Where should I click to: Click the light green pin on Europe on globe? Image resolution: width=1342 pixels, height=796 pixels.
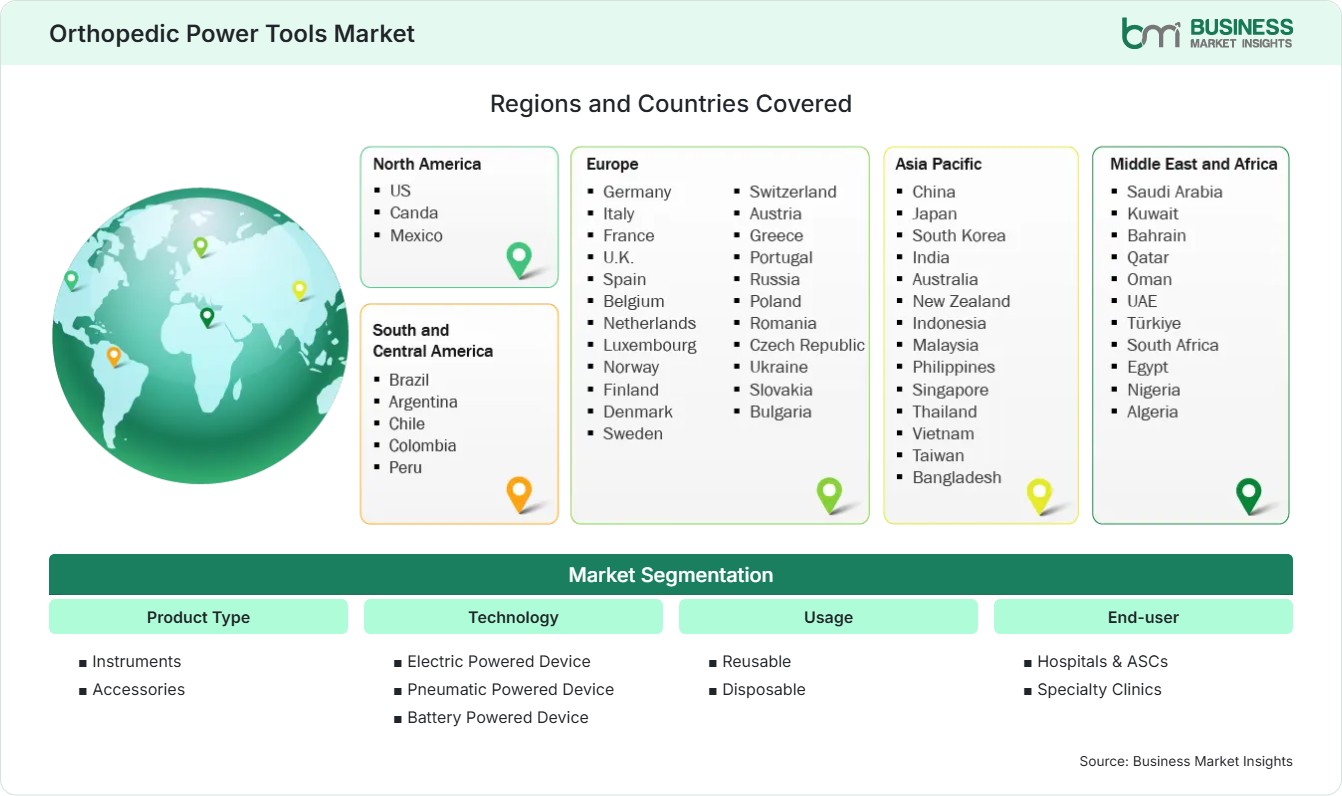tap(200, 246)
